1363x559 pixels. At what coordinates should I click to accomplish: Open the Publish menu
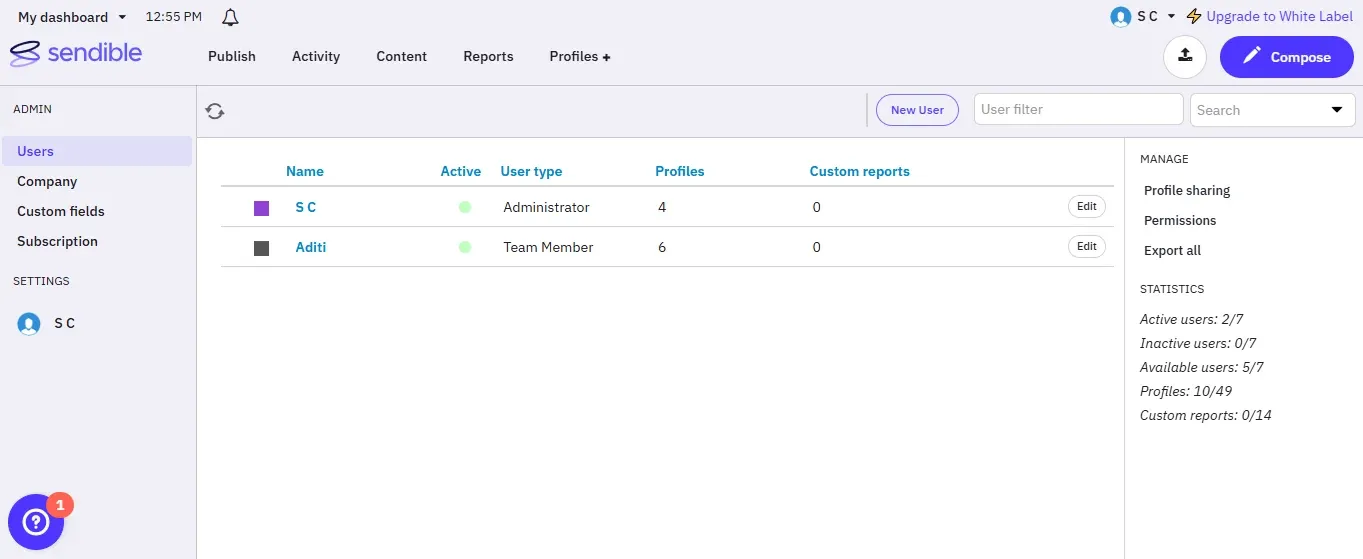pyautogui.click(x=232, y=57)
